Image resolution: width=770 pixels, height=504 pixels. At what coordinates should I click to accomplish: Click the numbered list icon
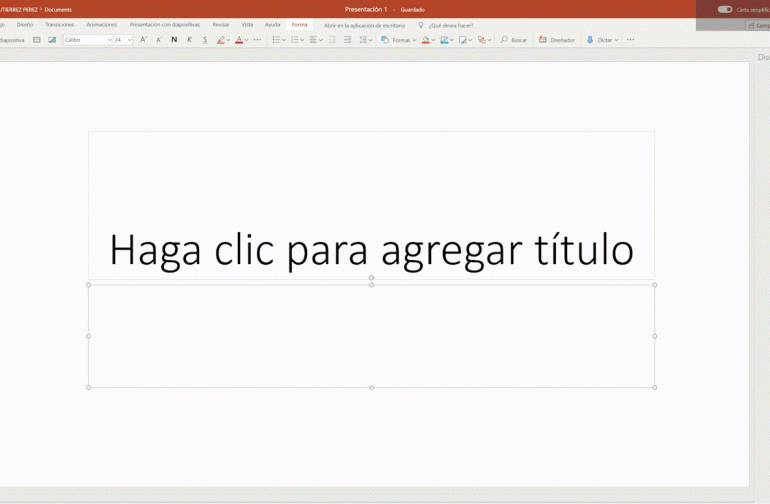294,40
